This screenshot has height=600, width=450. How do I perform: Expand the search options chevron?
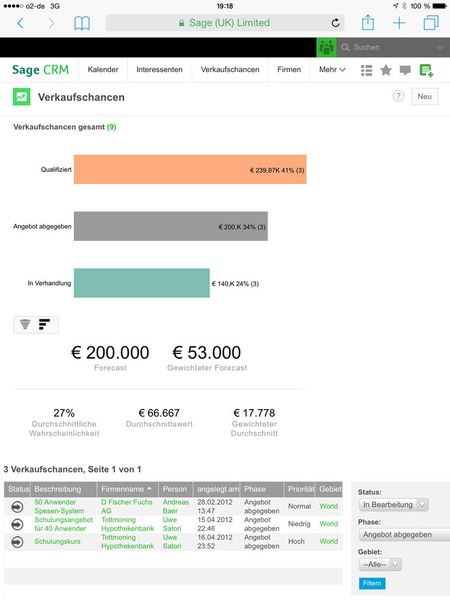click(440, 47)
